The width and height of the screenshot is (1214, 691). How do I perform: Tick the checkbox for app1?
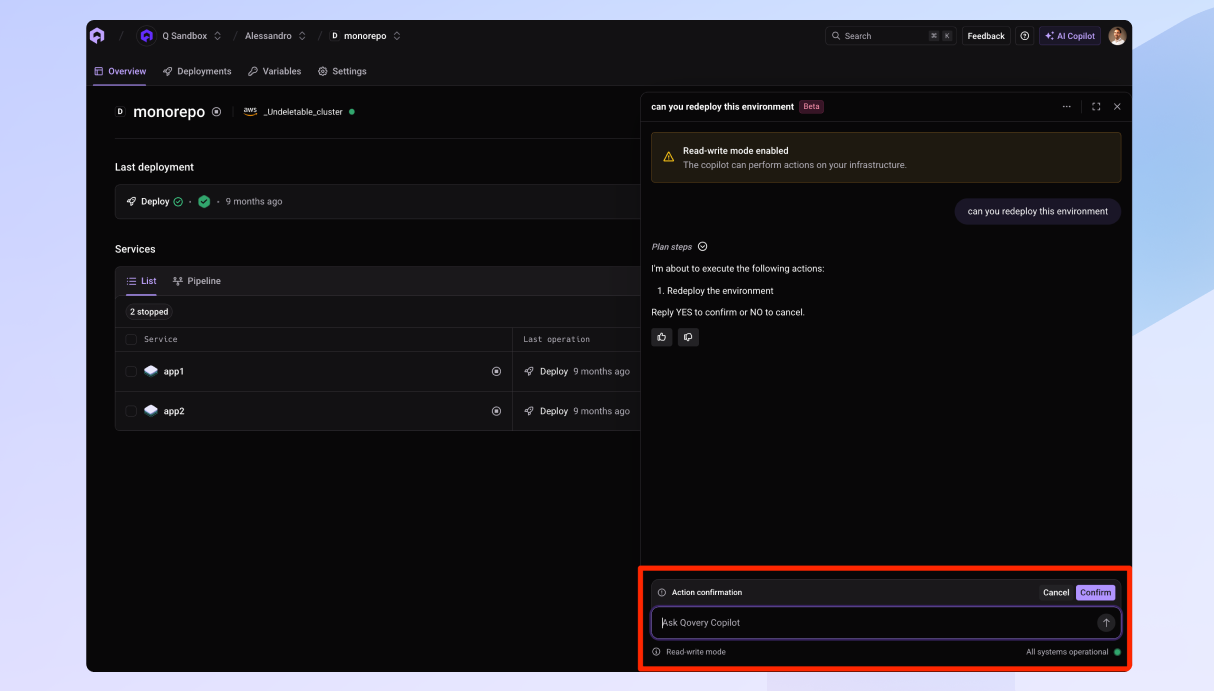point(131,371)
